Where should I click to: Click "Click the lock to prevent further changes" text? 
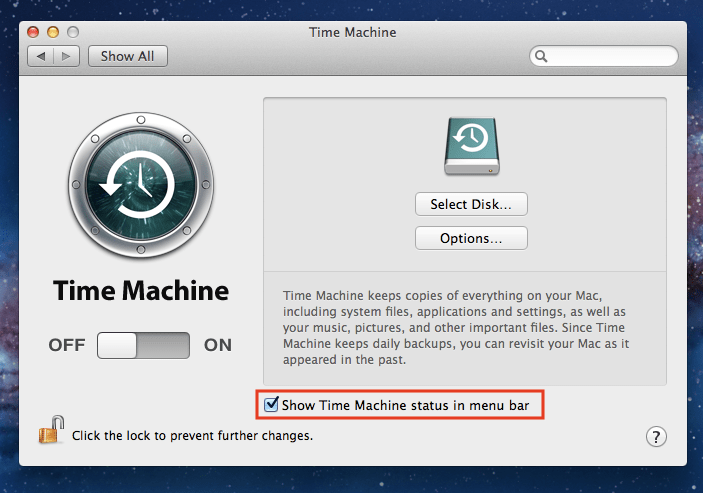pos(192,436)
